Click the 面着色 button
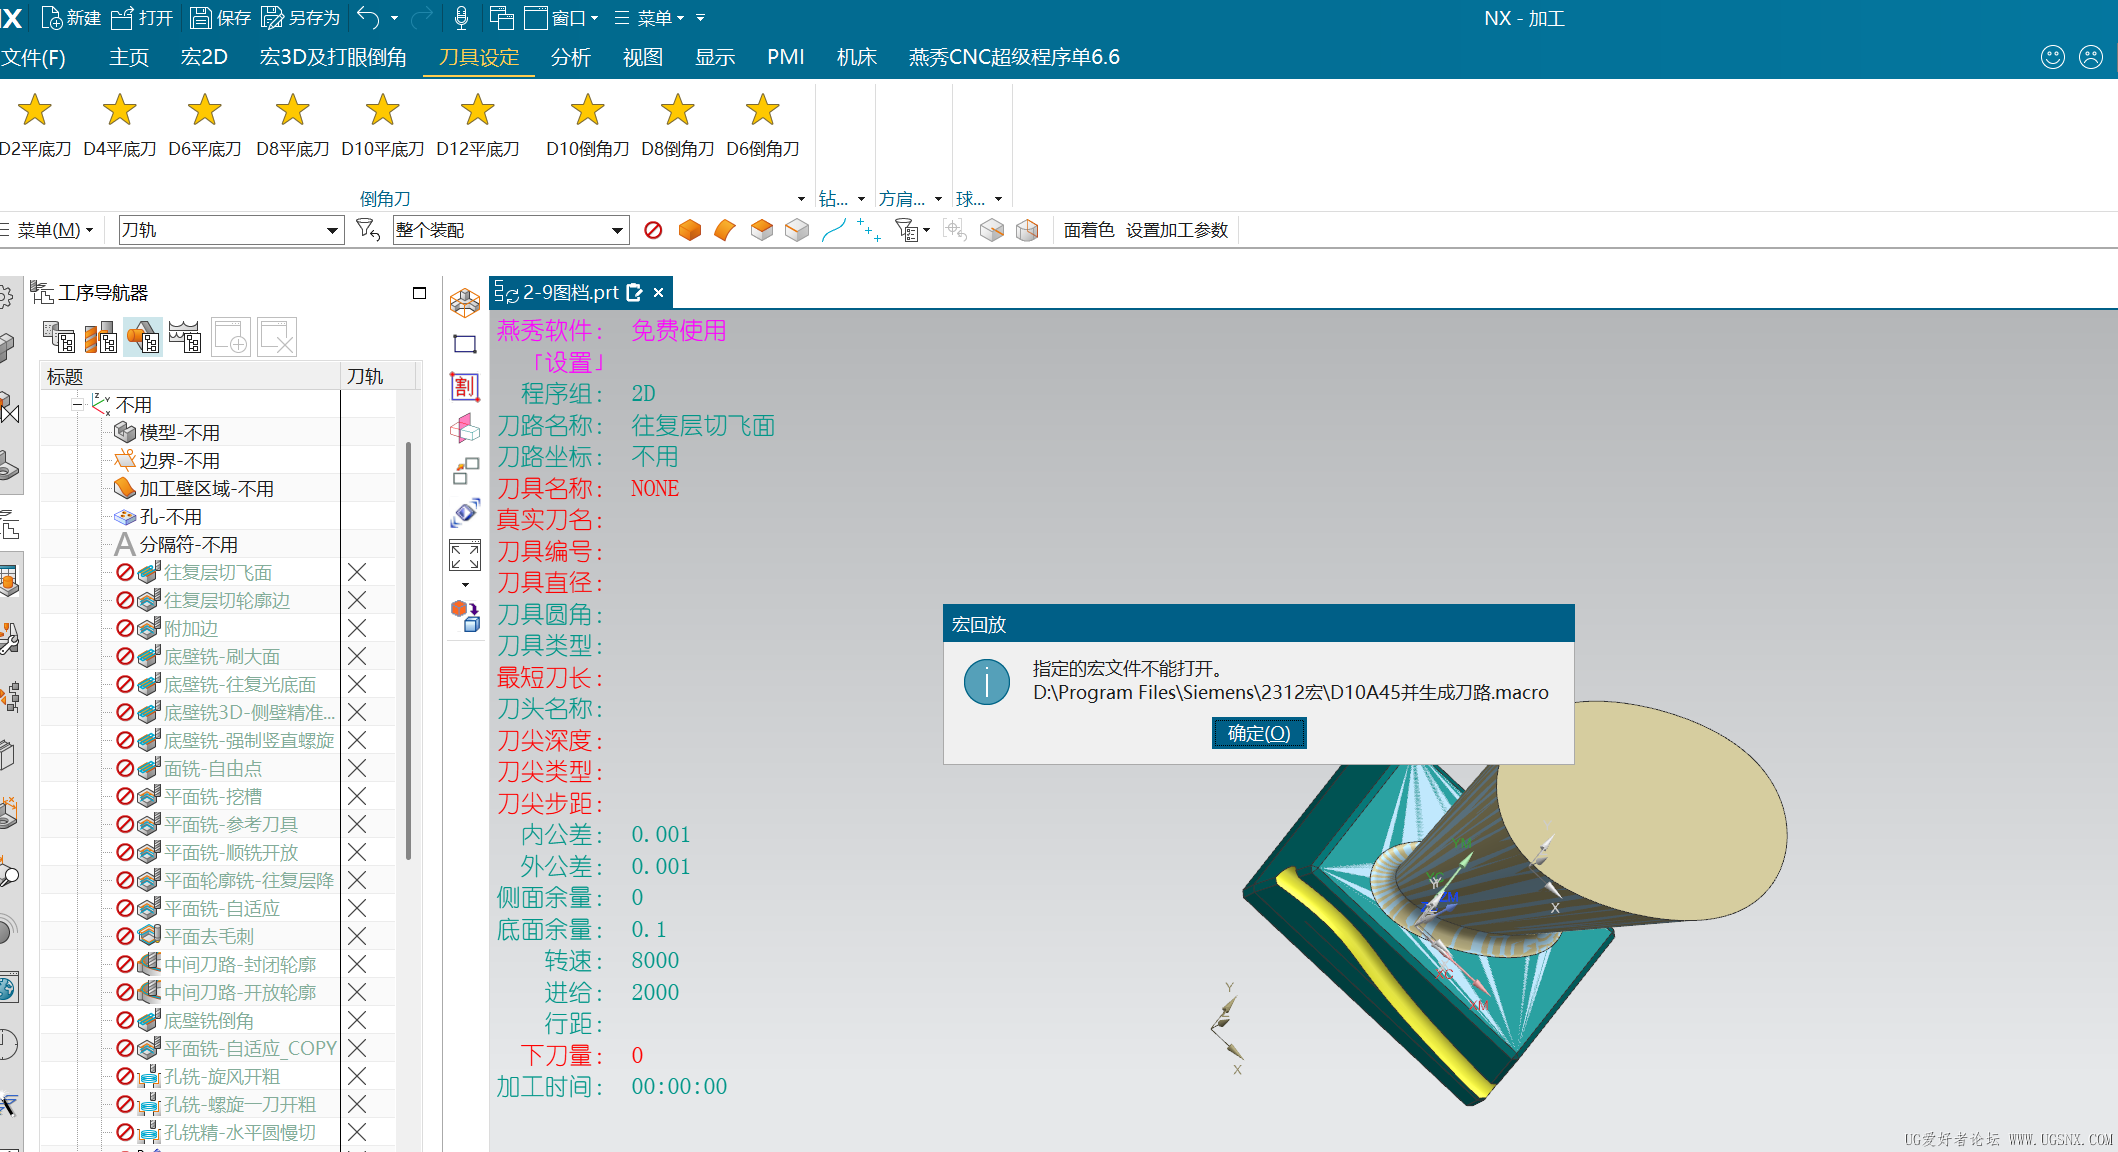Image resolution: width=2118 pixels, height=1152 pixels. [1089, 230]
